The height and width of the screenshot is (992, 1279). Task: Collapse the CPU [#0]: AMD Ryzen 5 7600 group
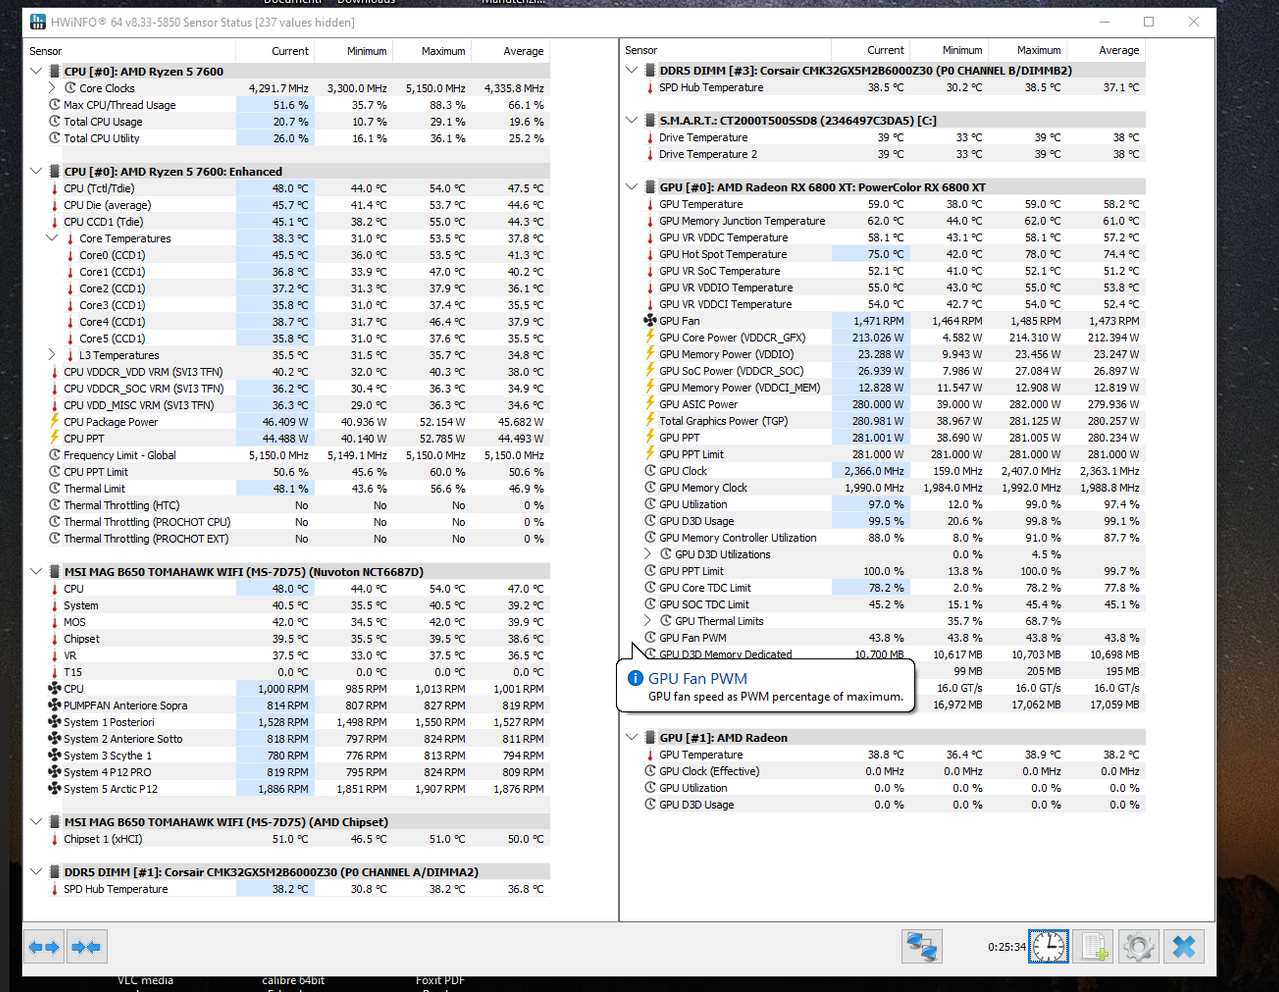click(36, 72)
